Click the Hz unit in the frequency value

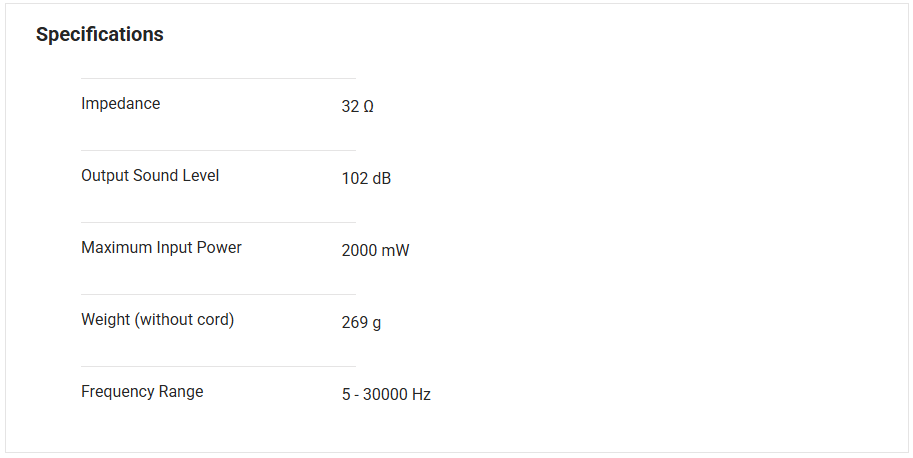pyautogui.click(x=421, y=395)
